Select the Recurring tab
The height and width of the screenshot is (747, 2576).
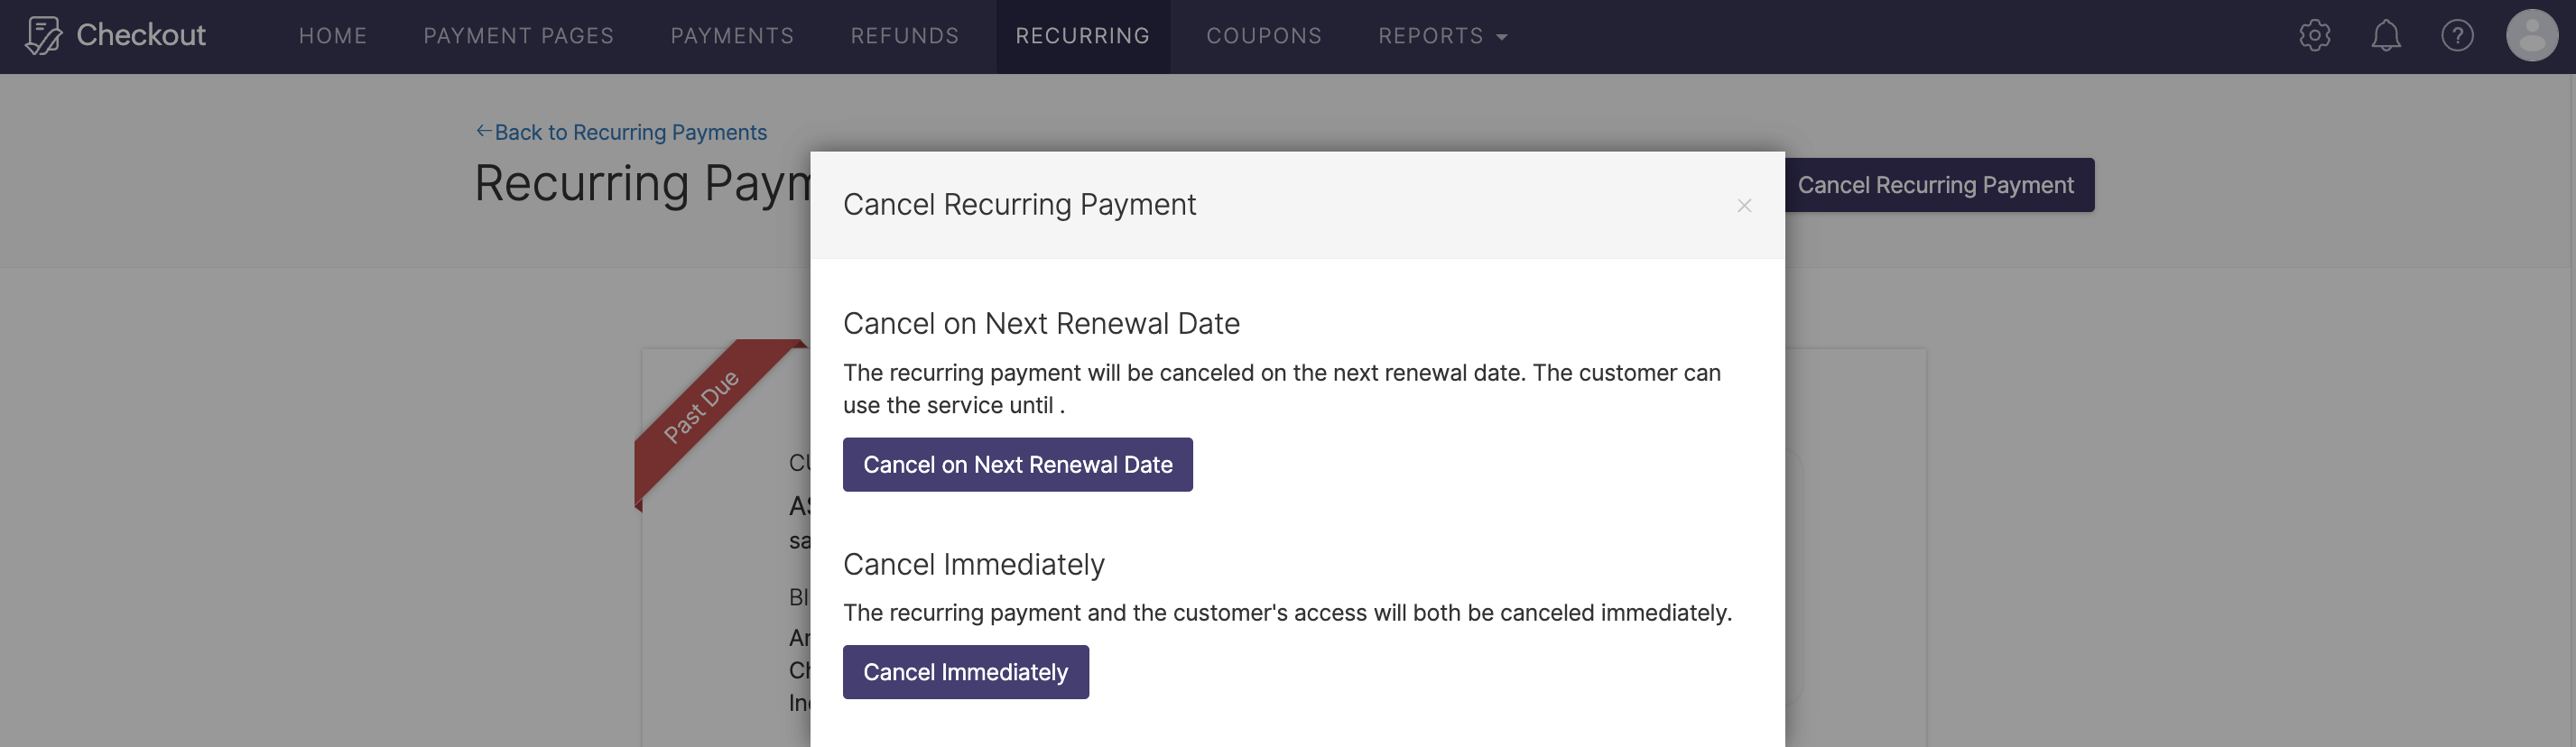click(1083, 36)
